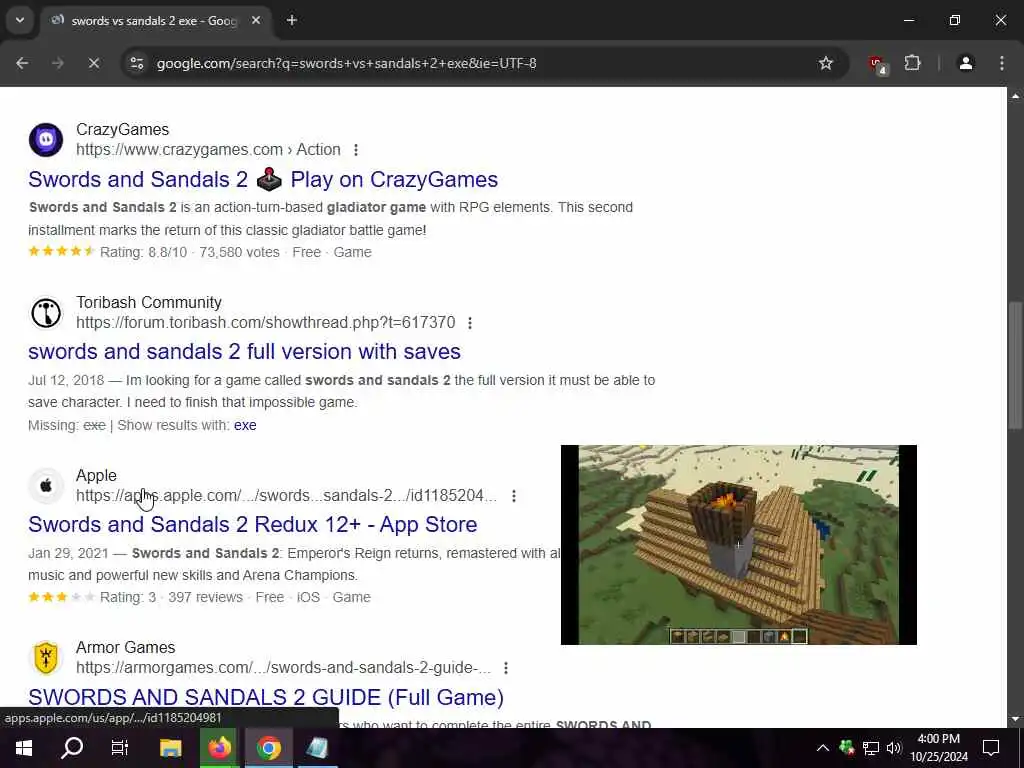The height and width of the screenshot is (768, 1024).
Task: Open Task View on the taskbar
Action: point(120,748)
